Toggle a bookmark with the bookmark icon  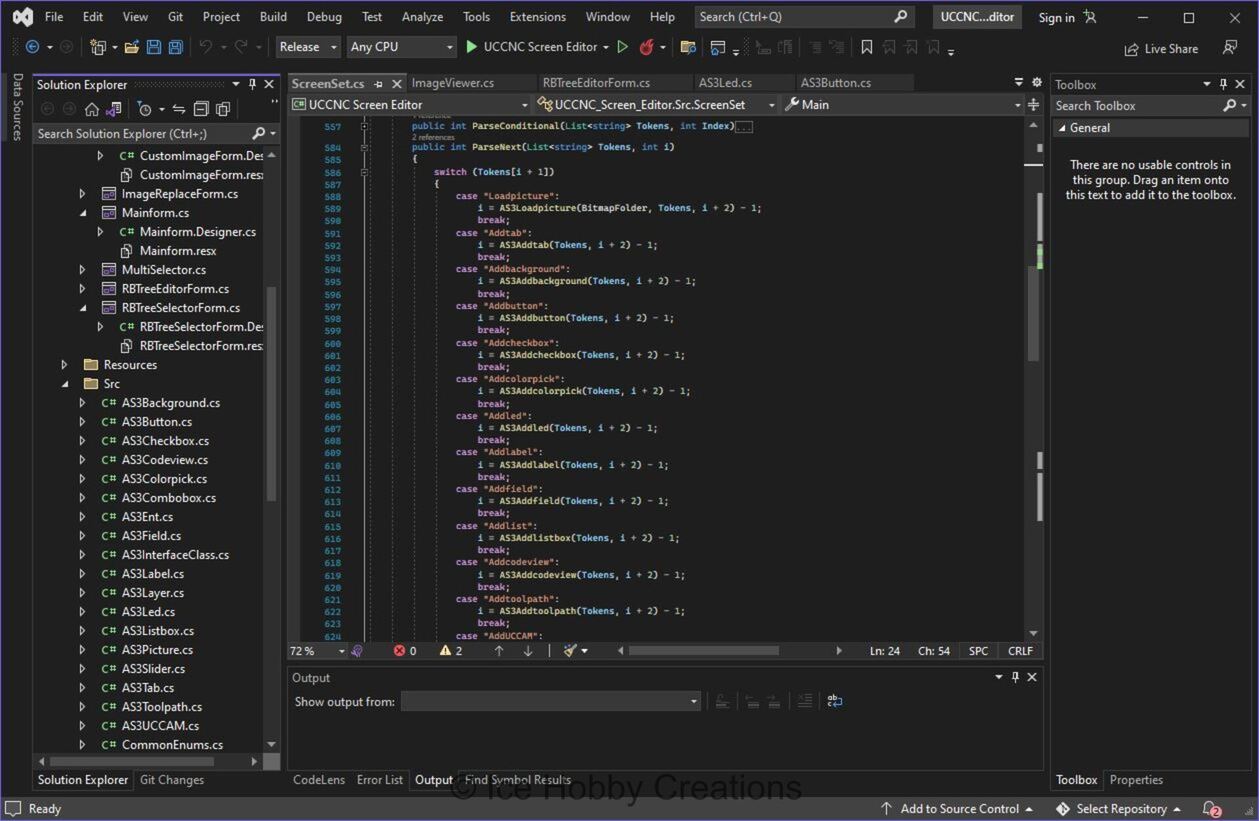coord(867,47)
